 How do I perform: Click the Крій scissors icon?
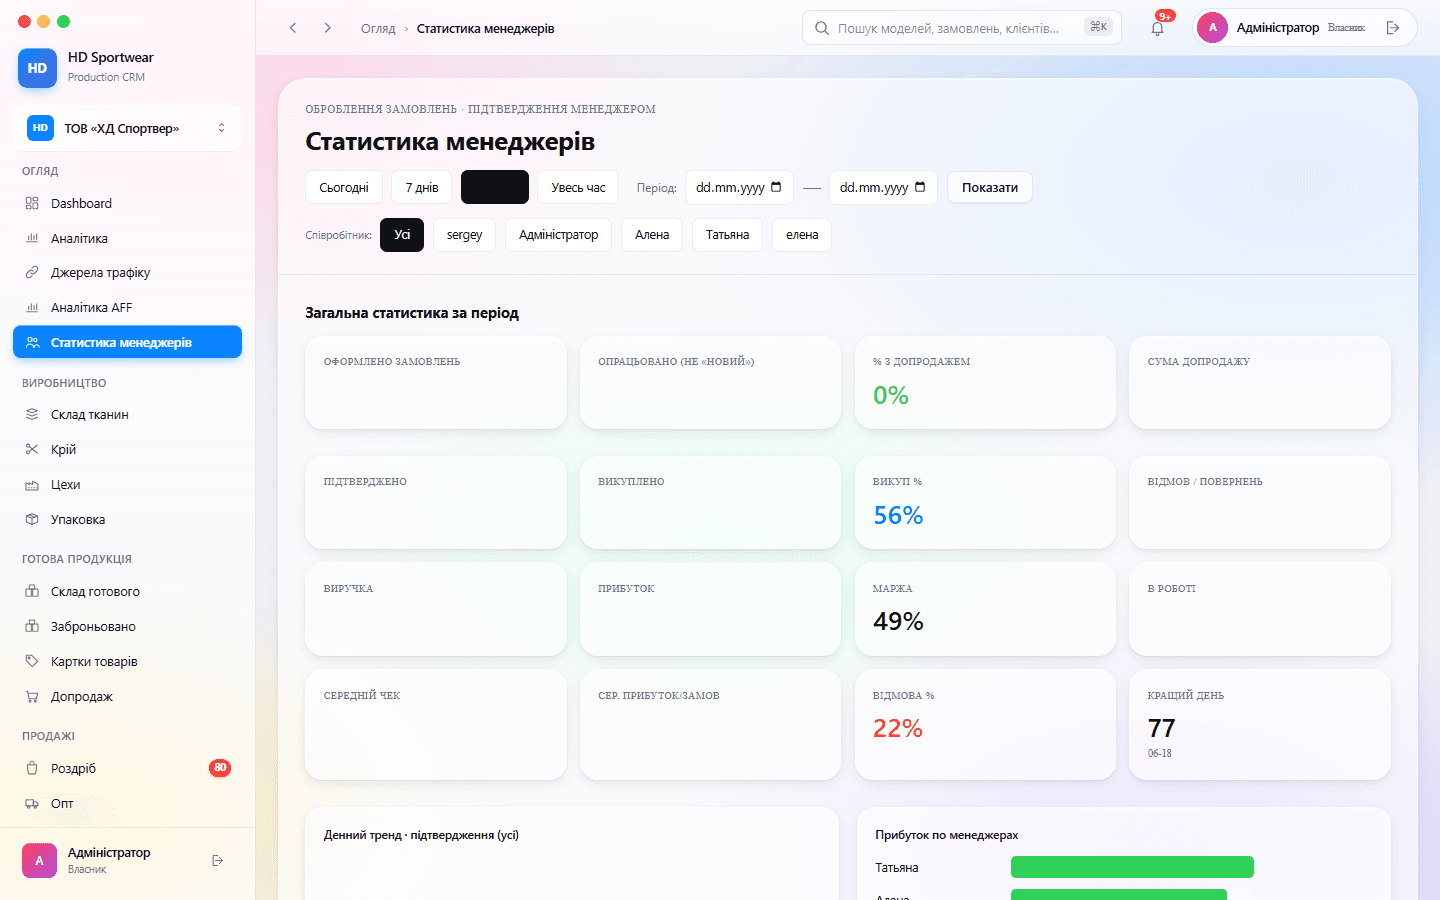pyautogui.click(x=32, y=449)
